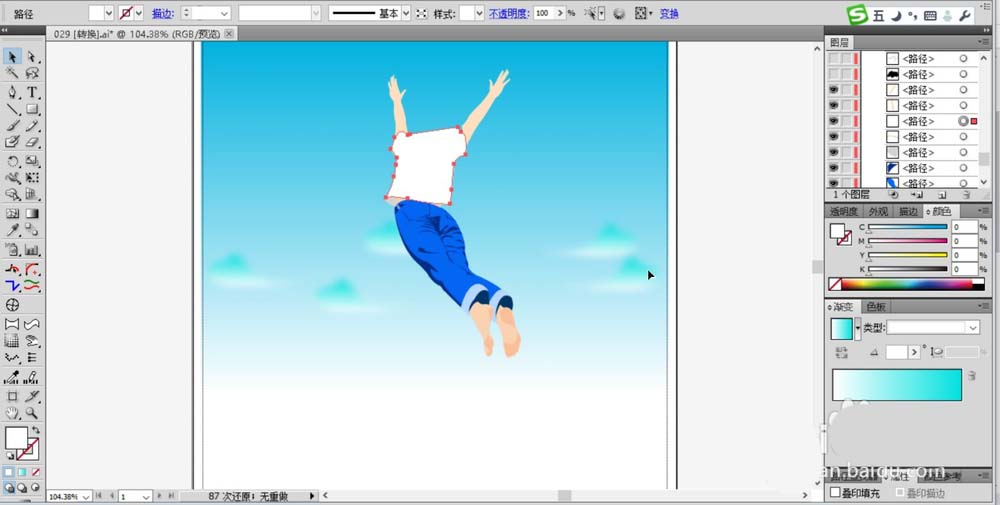The image size is (1000, 505).
Task: Select the Magic Wand tool
Action: tap(12, 73)
